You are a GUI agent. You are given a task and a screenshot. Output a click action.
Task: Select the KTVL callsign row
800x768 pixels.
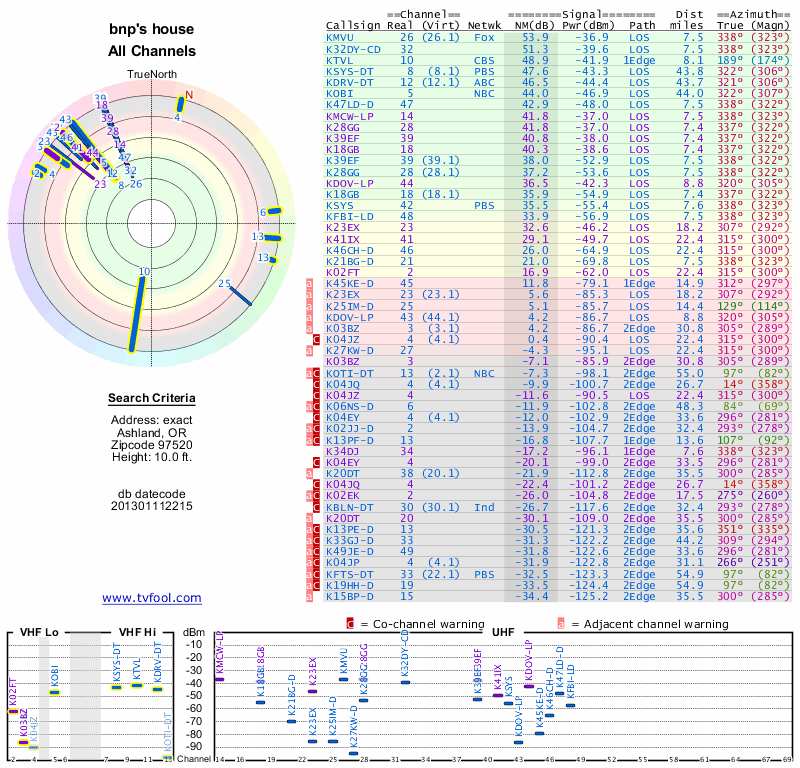(558, 60)
